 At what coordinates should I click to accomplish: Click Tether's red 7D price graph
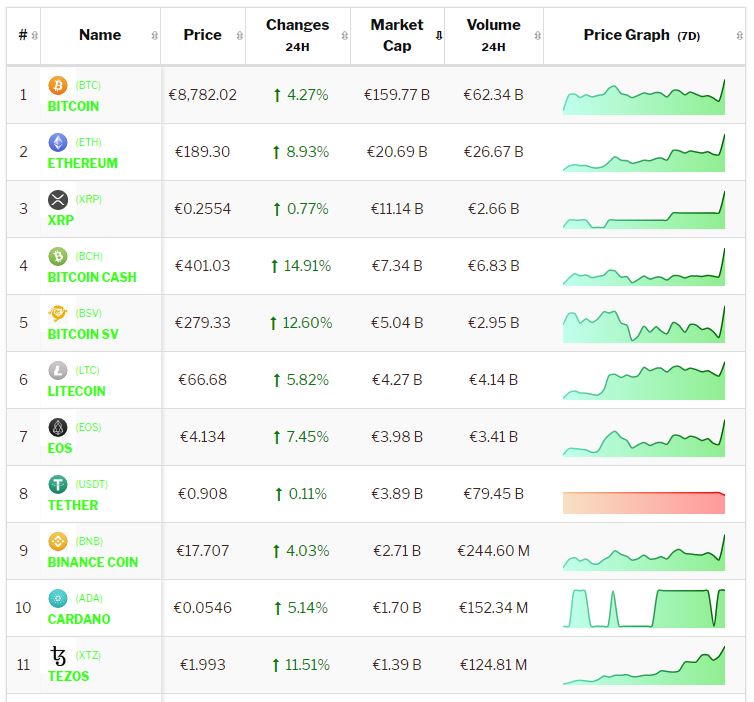click(x=643, y=502)
